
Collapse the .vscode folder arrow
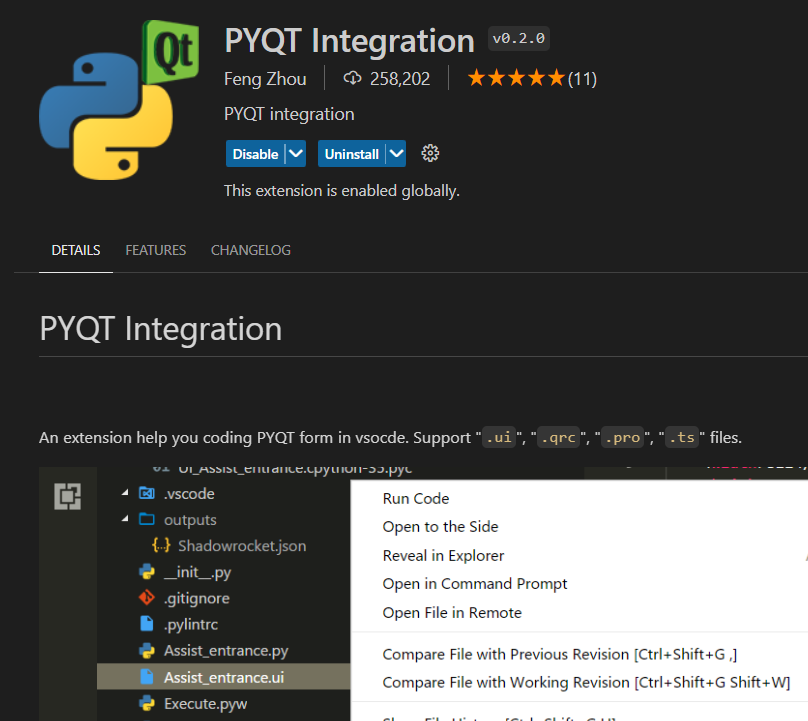pos(125,493)
